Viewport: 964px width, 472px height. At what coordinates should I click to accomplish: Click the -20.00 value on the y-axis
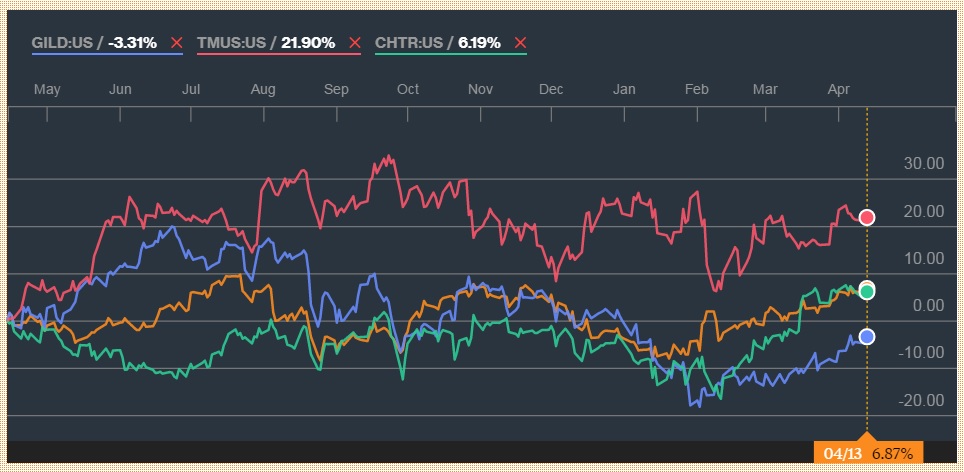pos(922,400)
